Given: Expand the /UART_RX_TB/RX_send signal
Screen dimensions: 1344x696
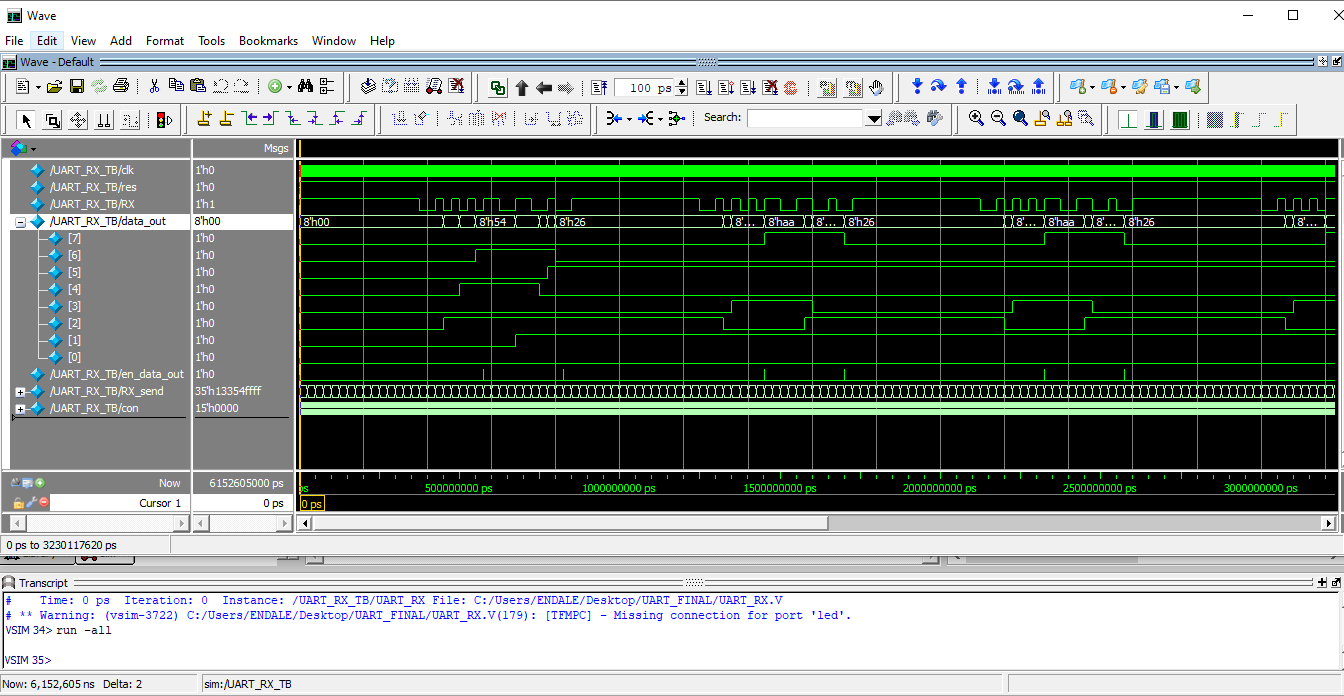Looking at the screenshot, I should click(20, 392).
